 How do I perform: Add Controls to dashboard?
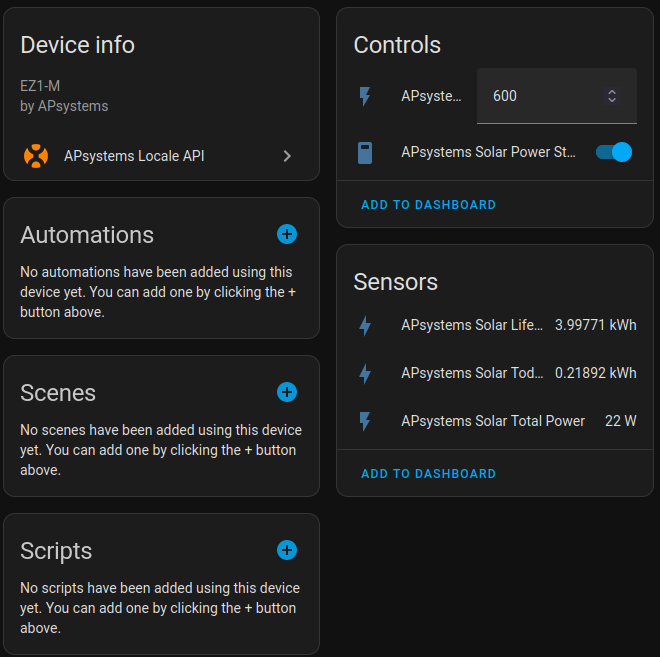pyautogui.click(x=428, y=205)
